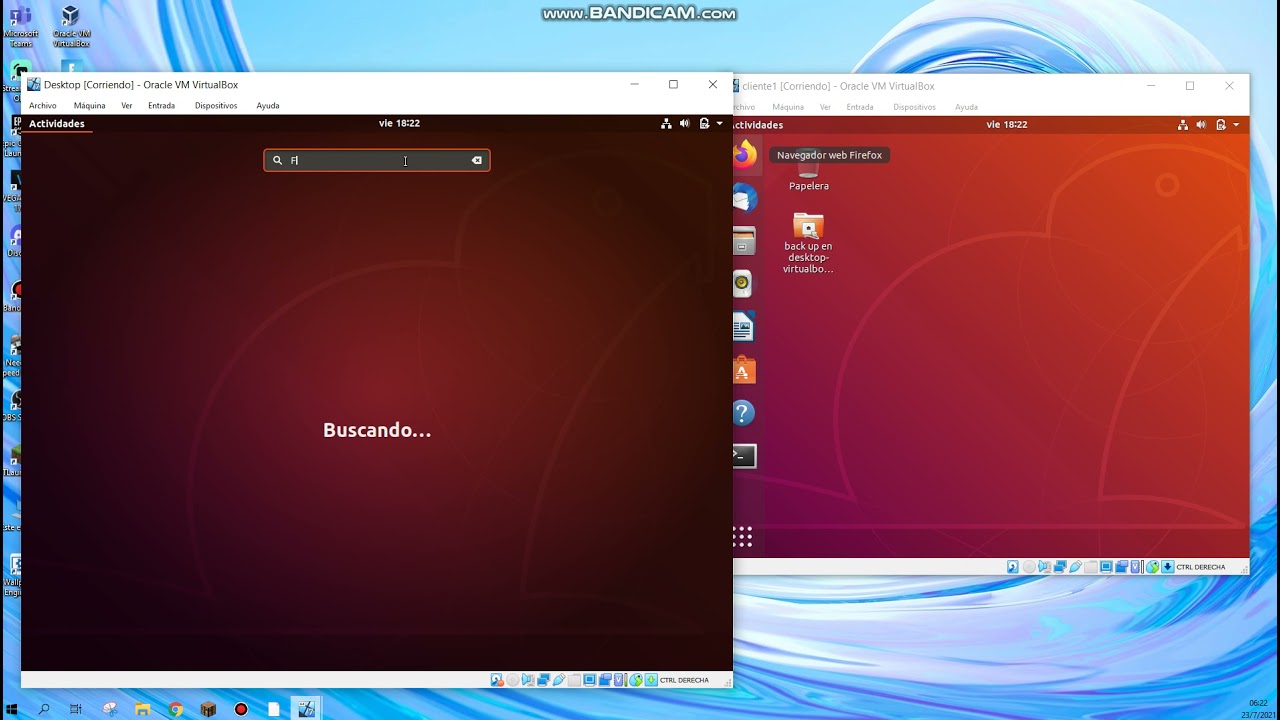Maximize the cliente1 VirtualBox window
This screenshot has height=720, width=1280.
click(x=1190, y=86)
